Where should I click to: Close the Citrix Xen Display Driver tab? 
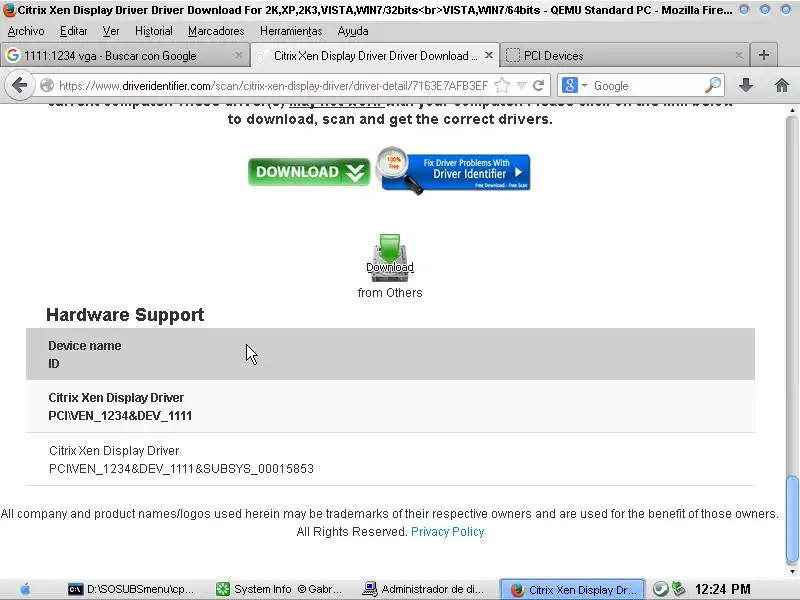click(x=489, y=55)
